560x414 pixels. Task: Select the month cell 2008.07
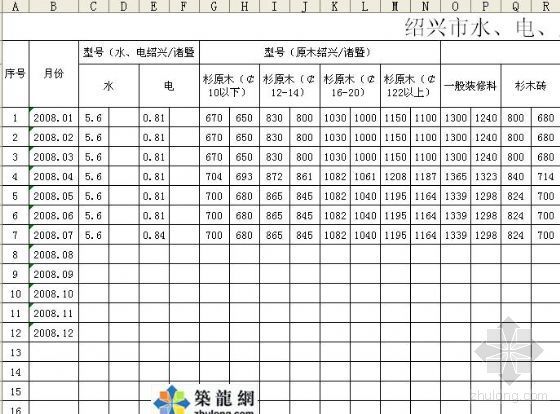(54, 235)
